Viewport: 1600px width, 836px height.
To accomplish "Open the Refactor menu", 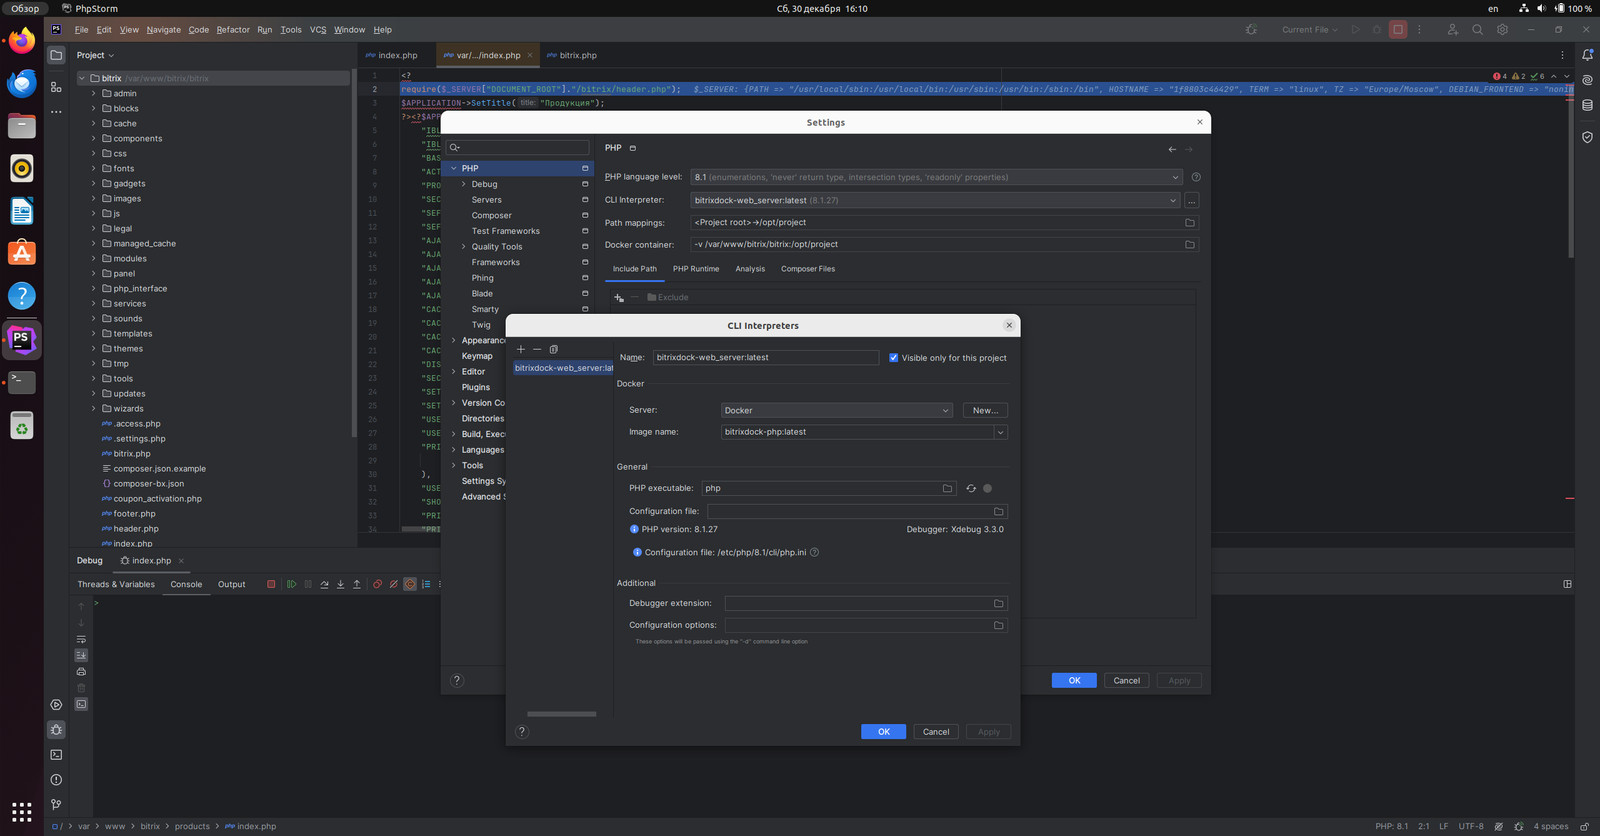I will pos(233,29).
